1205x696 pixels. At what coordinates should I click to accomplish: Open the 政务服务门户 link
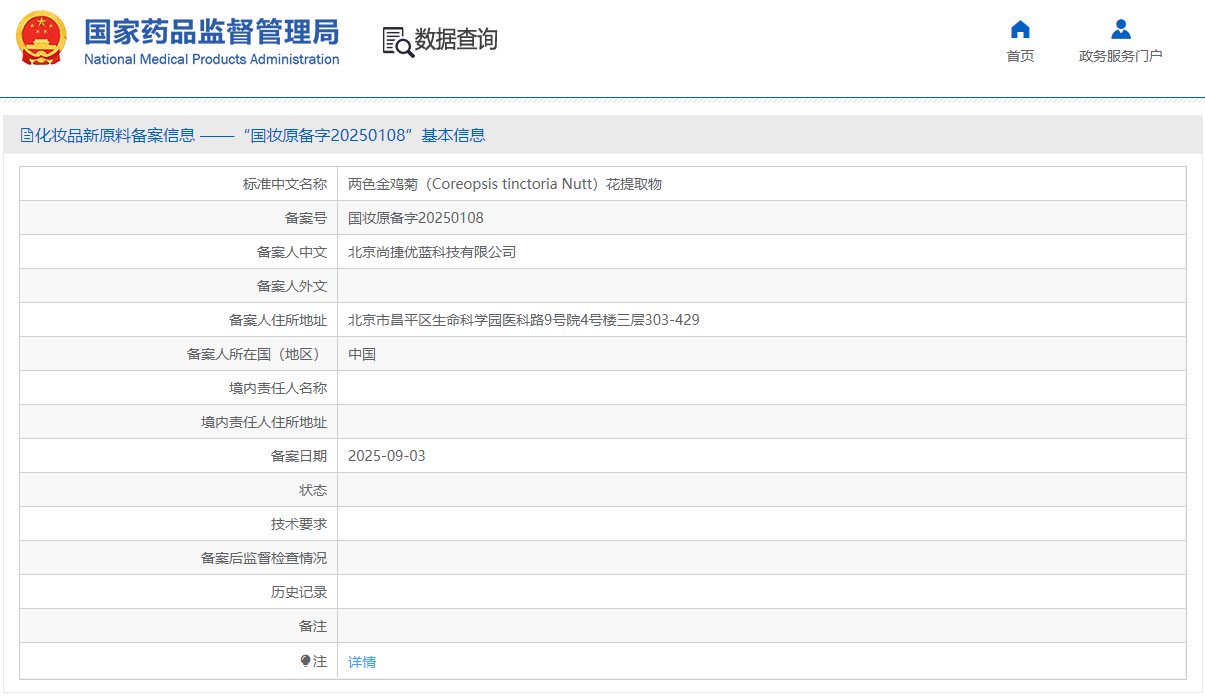click(1121, 56)
